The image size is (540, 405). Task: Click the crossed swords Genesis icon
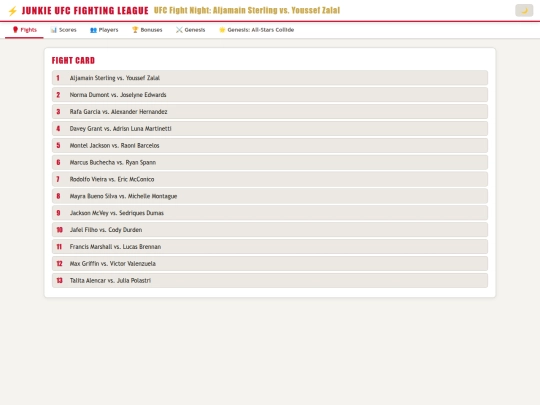179,30
